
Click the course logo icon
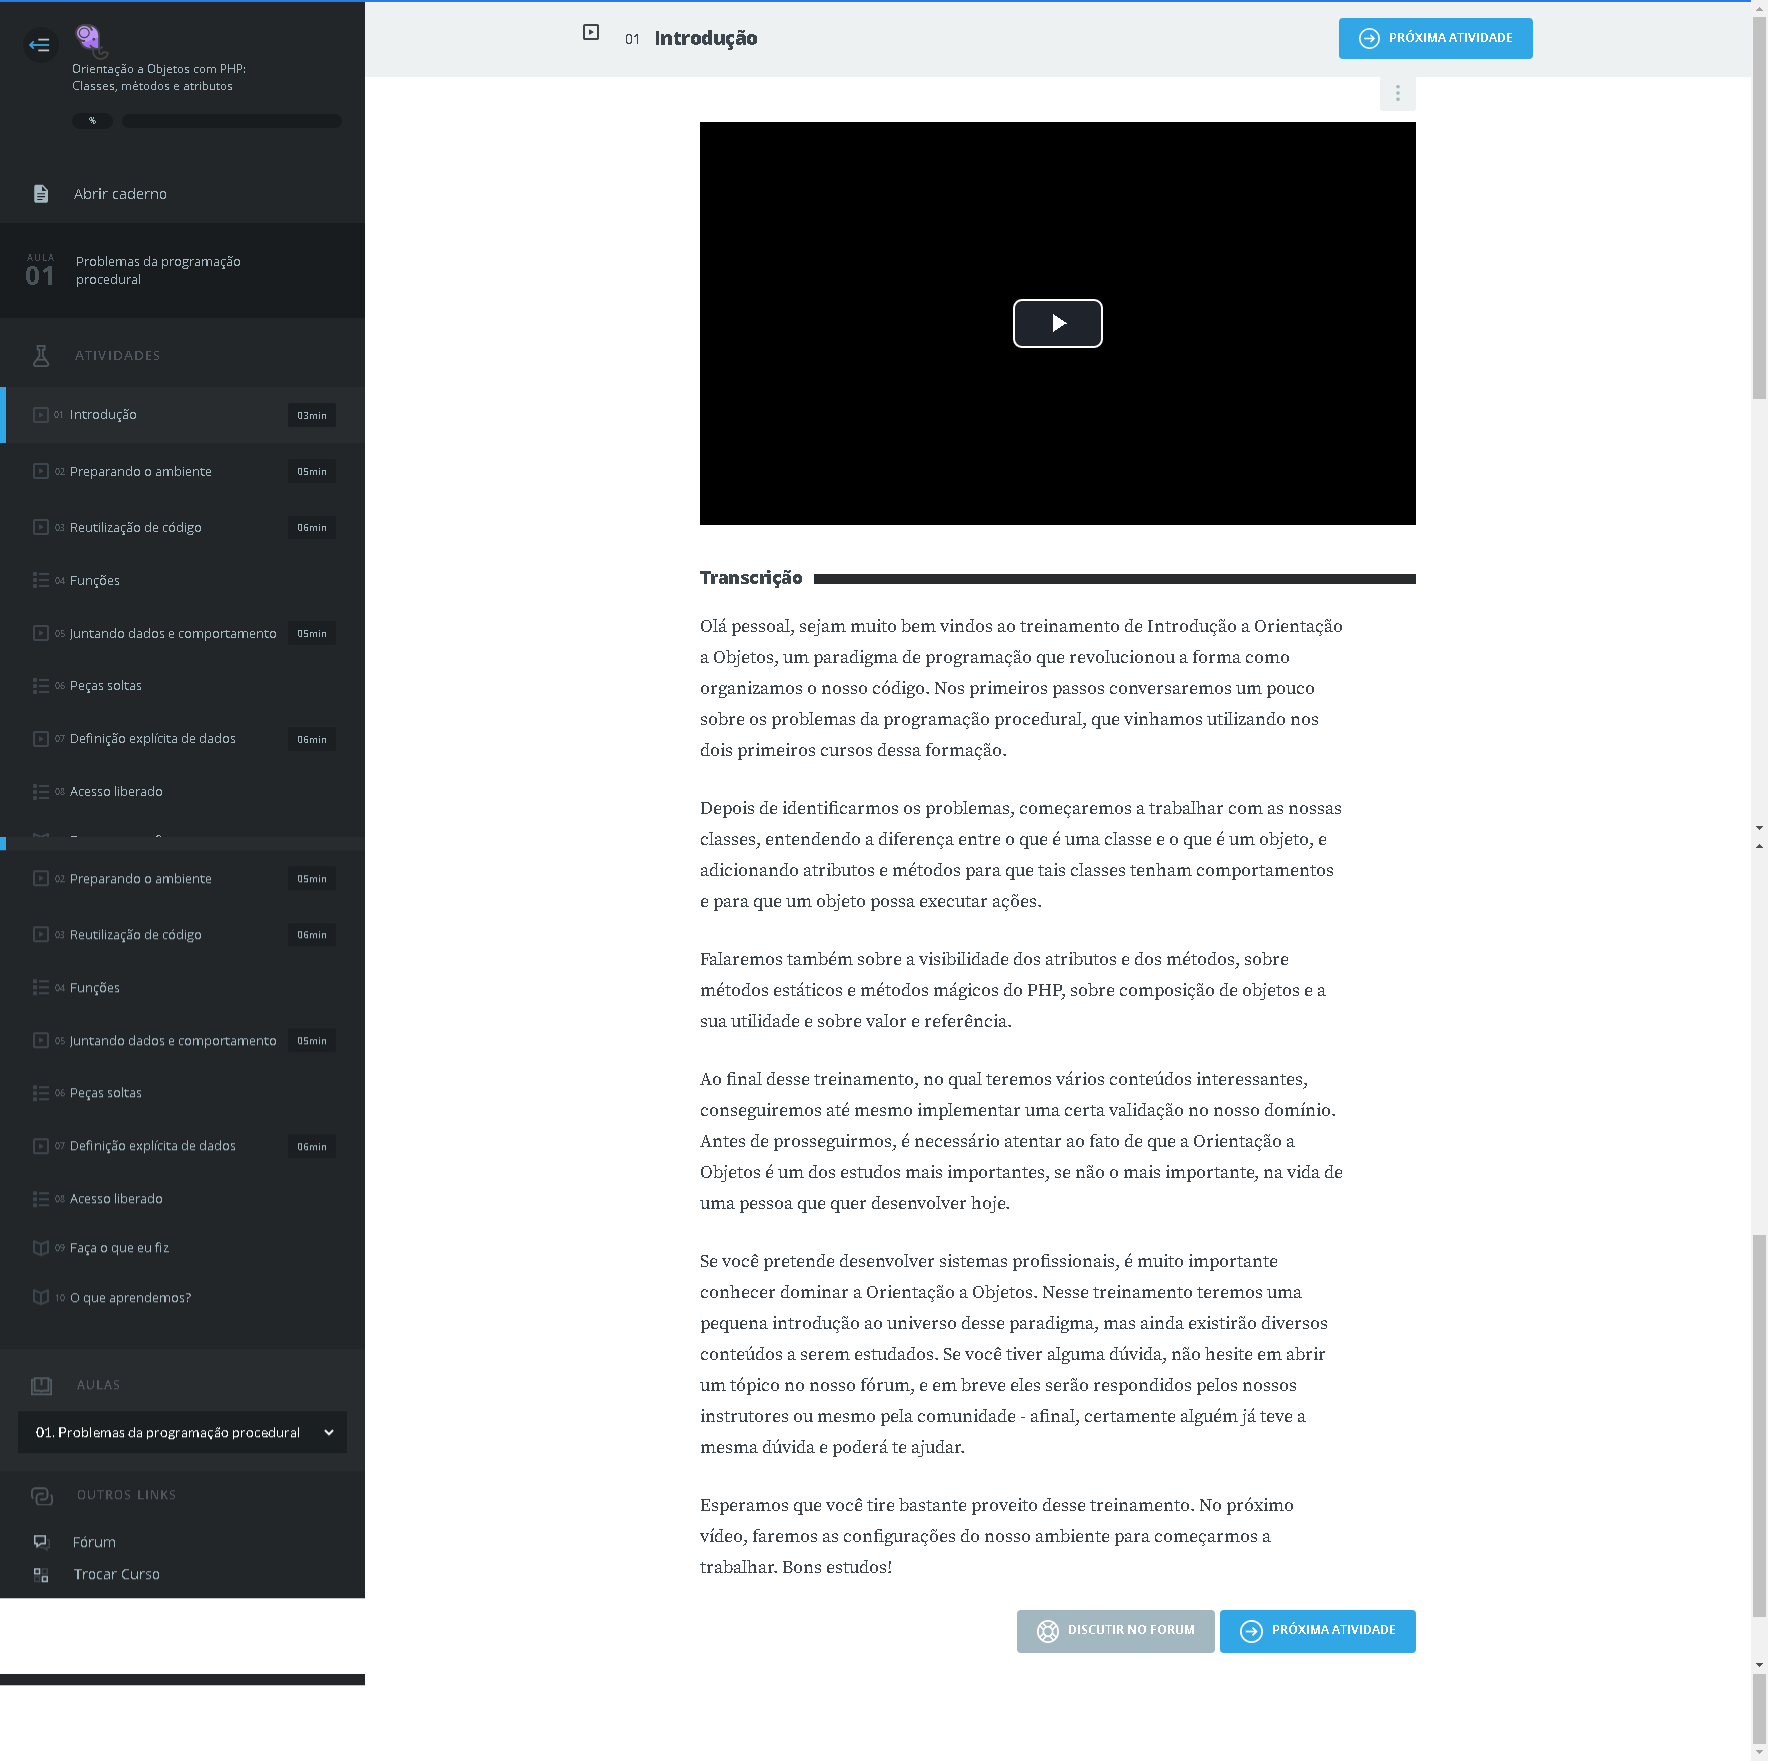(89, 39)
